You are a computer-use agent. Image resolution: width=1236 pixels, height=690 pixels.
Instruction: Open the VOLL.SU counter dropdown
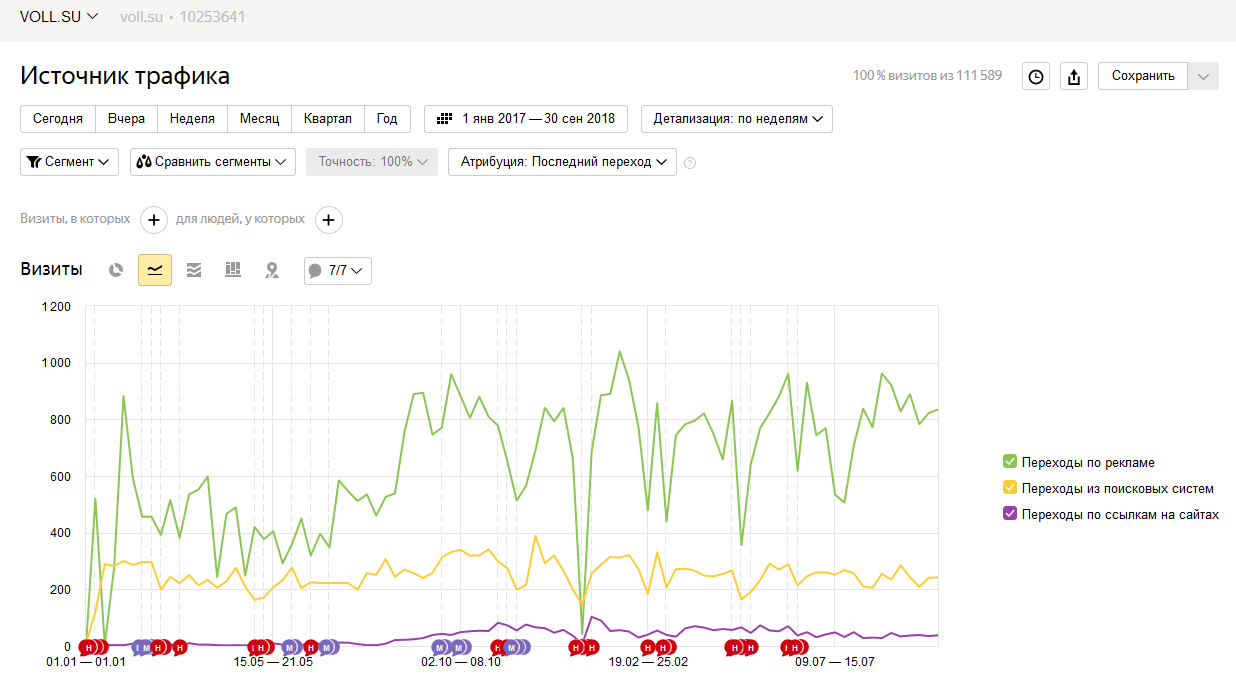[x=59, y=17]
